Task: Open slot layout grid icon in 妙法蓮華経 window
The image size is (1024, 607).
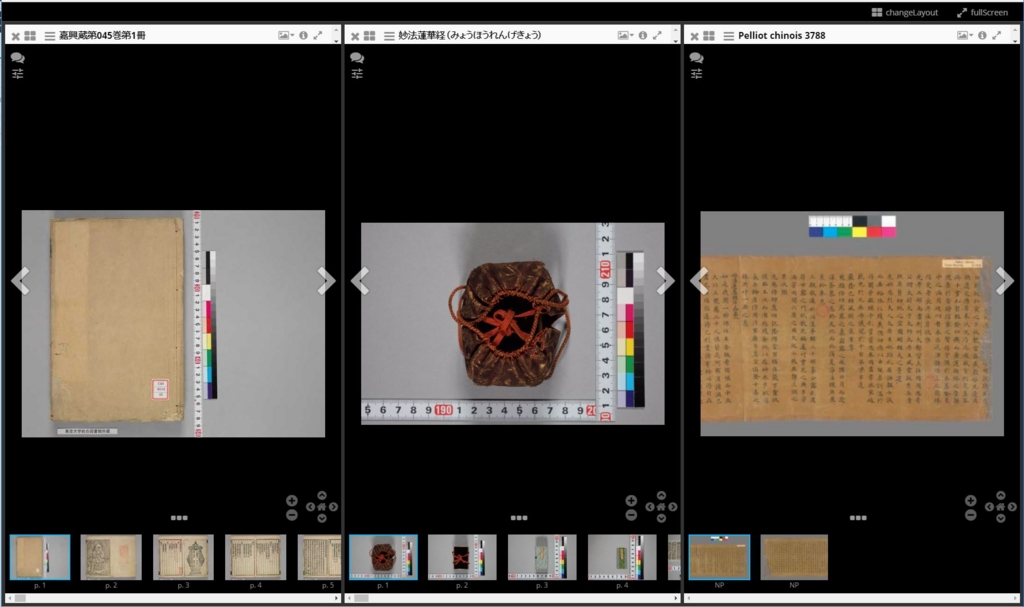Action: coord(370,36)
